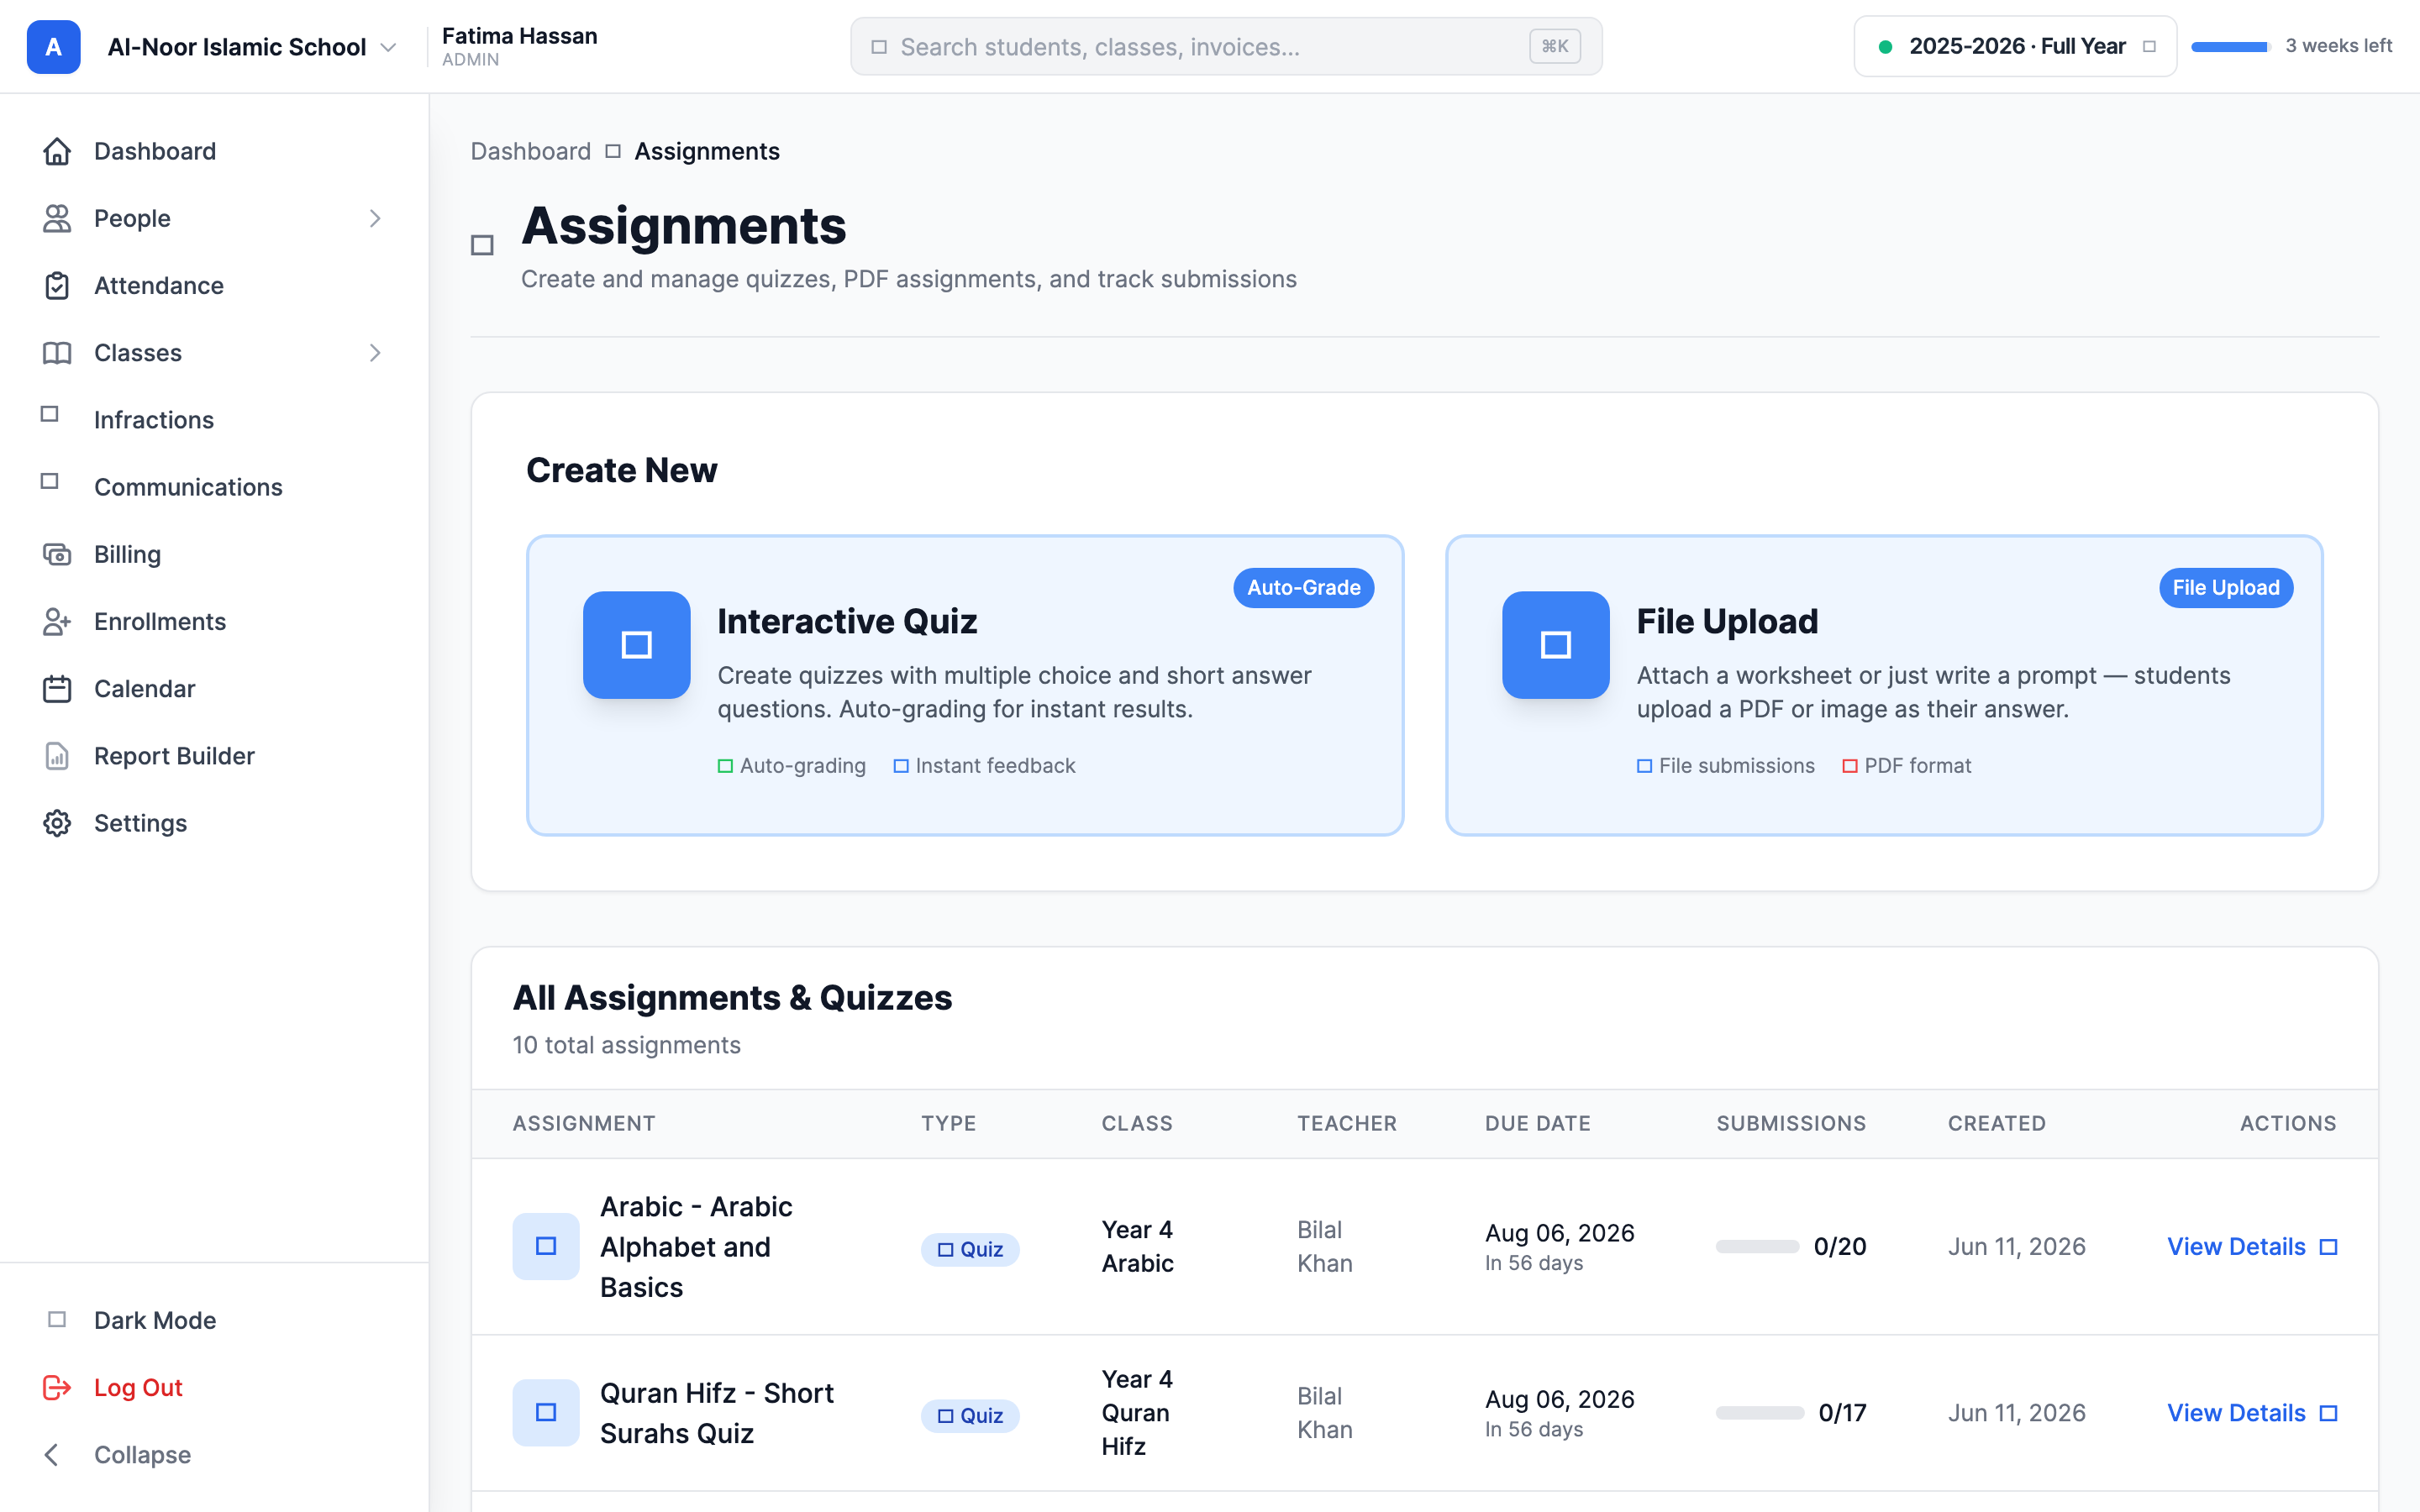The width and height of the screenshot is (2420, 1512).
Task: Click the Arabic Alphabet assignment row icon
Action: (545, 1246)
